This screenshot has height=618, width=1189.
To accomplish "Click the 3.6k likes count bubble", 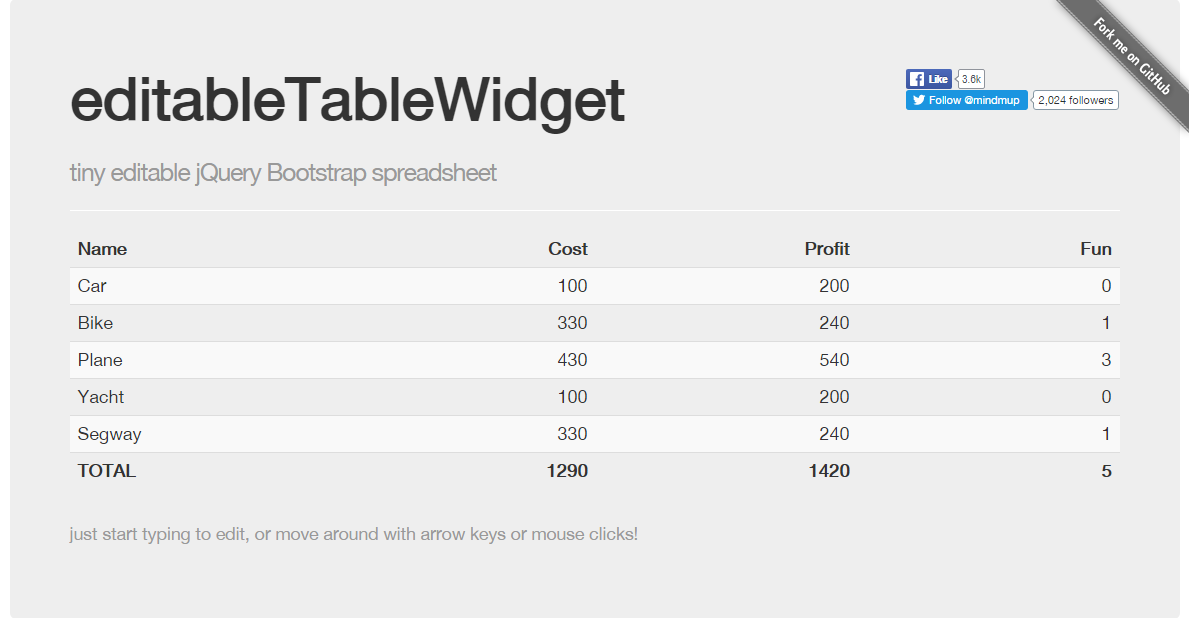I will click(x=971, y=79).
